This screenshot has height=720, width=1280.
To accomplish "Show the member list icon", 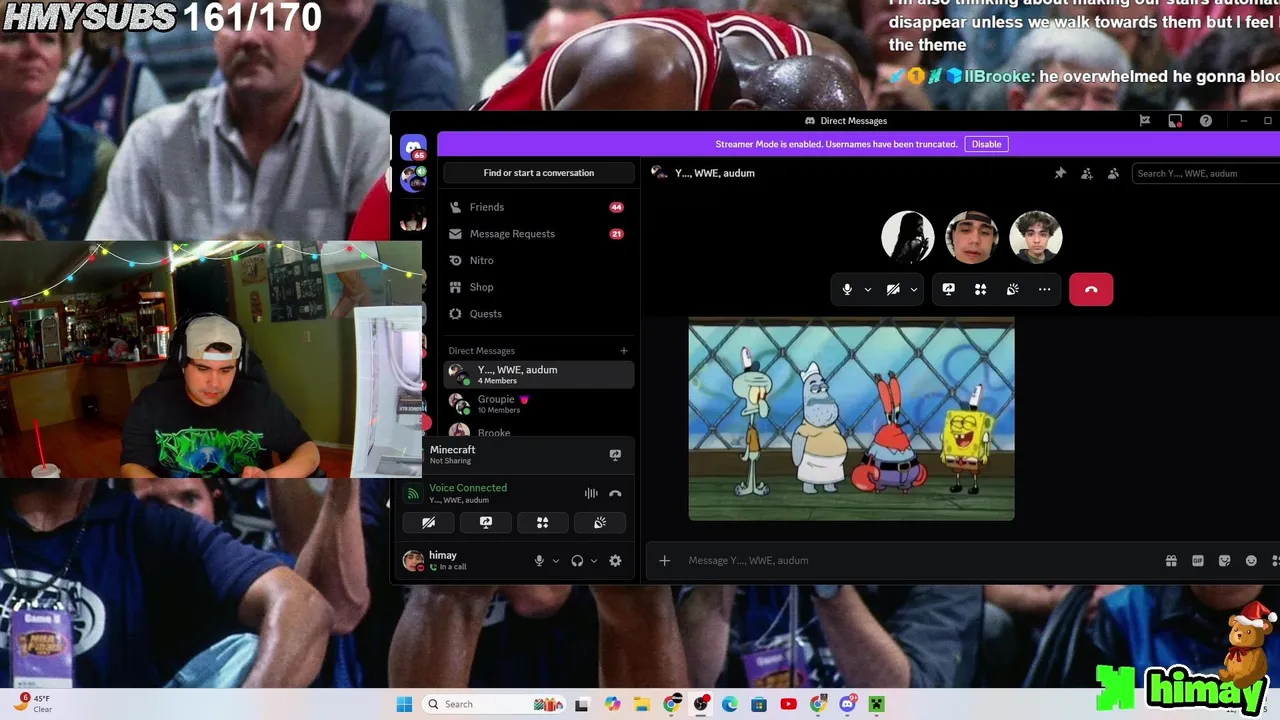I will pyautogui.click(x=1113, y=173).
